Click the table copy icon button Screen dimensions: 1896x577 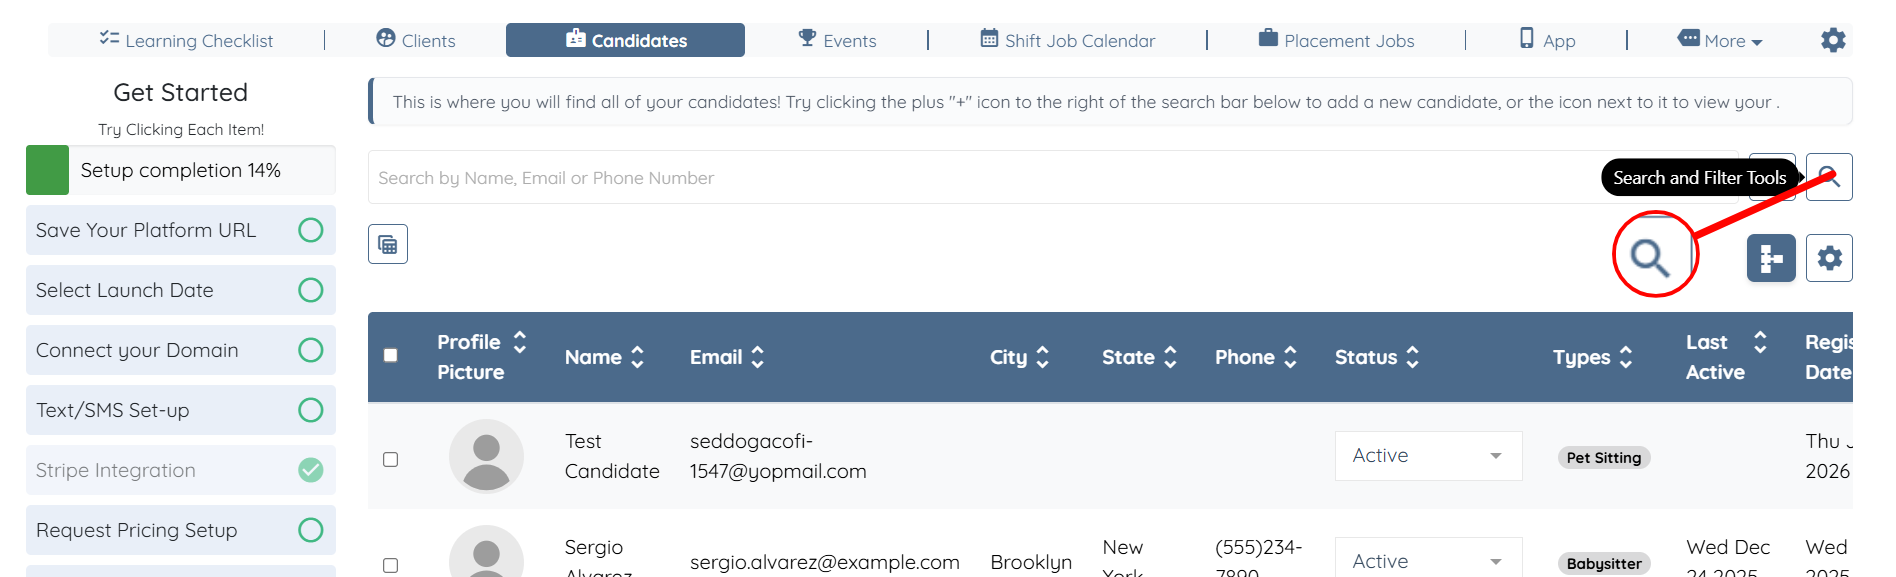click(388, 244)
